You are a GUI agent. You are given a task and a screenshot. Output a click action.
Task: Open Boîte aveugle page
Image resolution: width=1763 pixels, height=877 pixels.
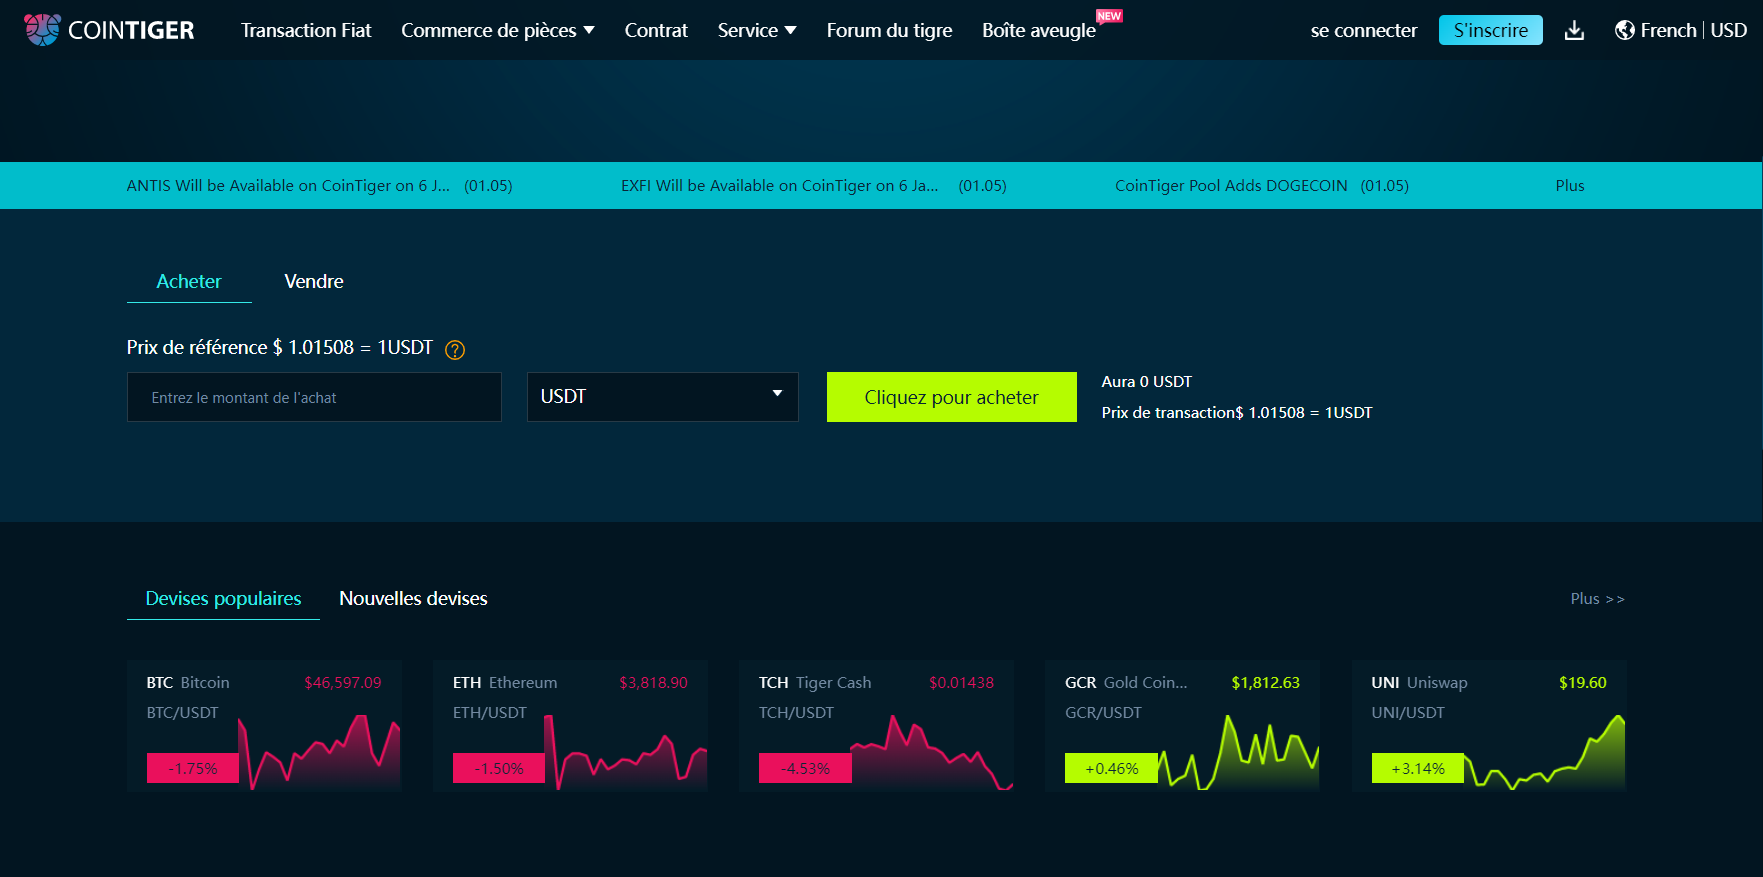point(1039,30)
